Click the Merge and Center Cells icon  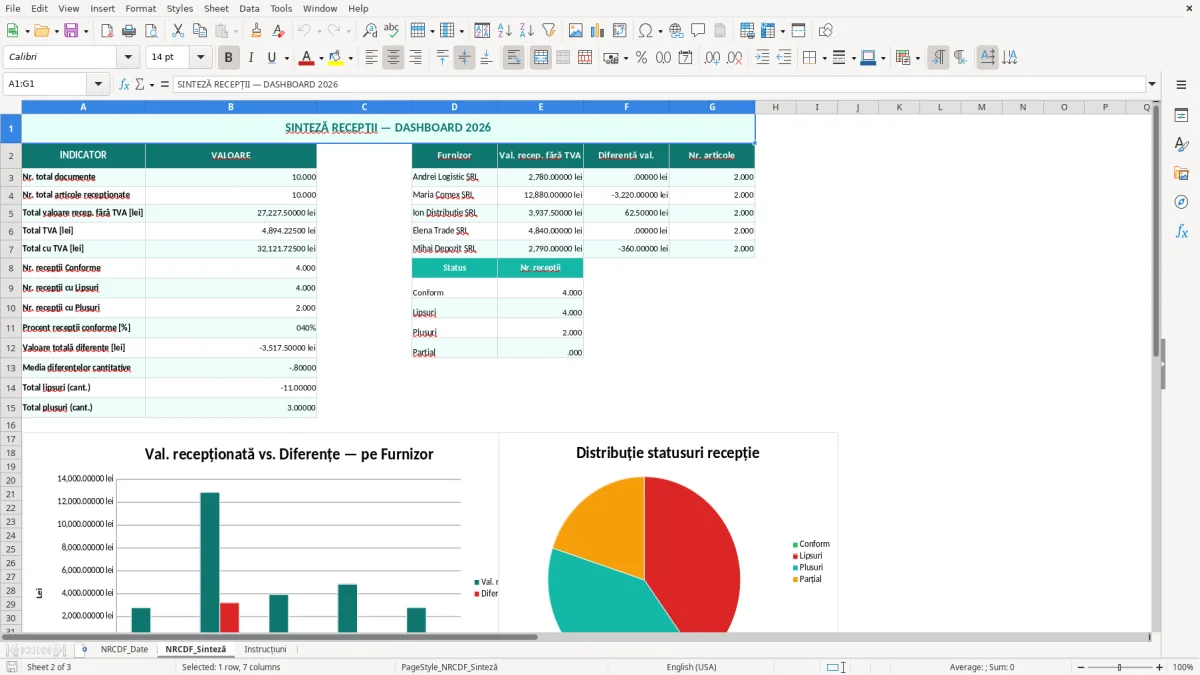coord(541,58)
